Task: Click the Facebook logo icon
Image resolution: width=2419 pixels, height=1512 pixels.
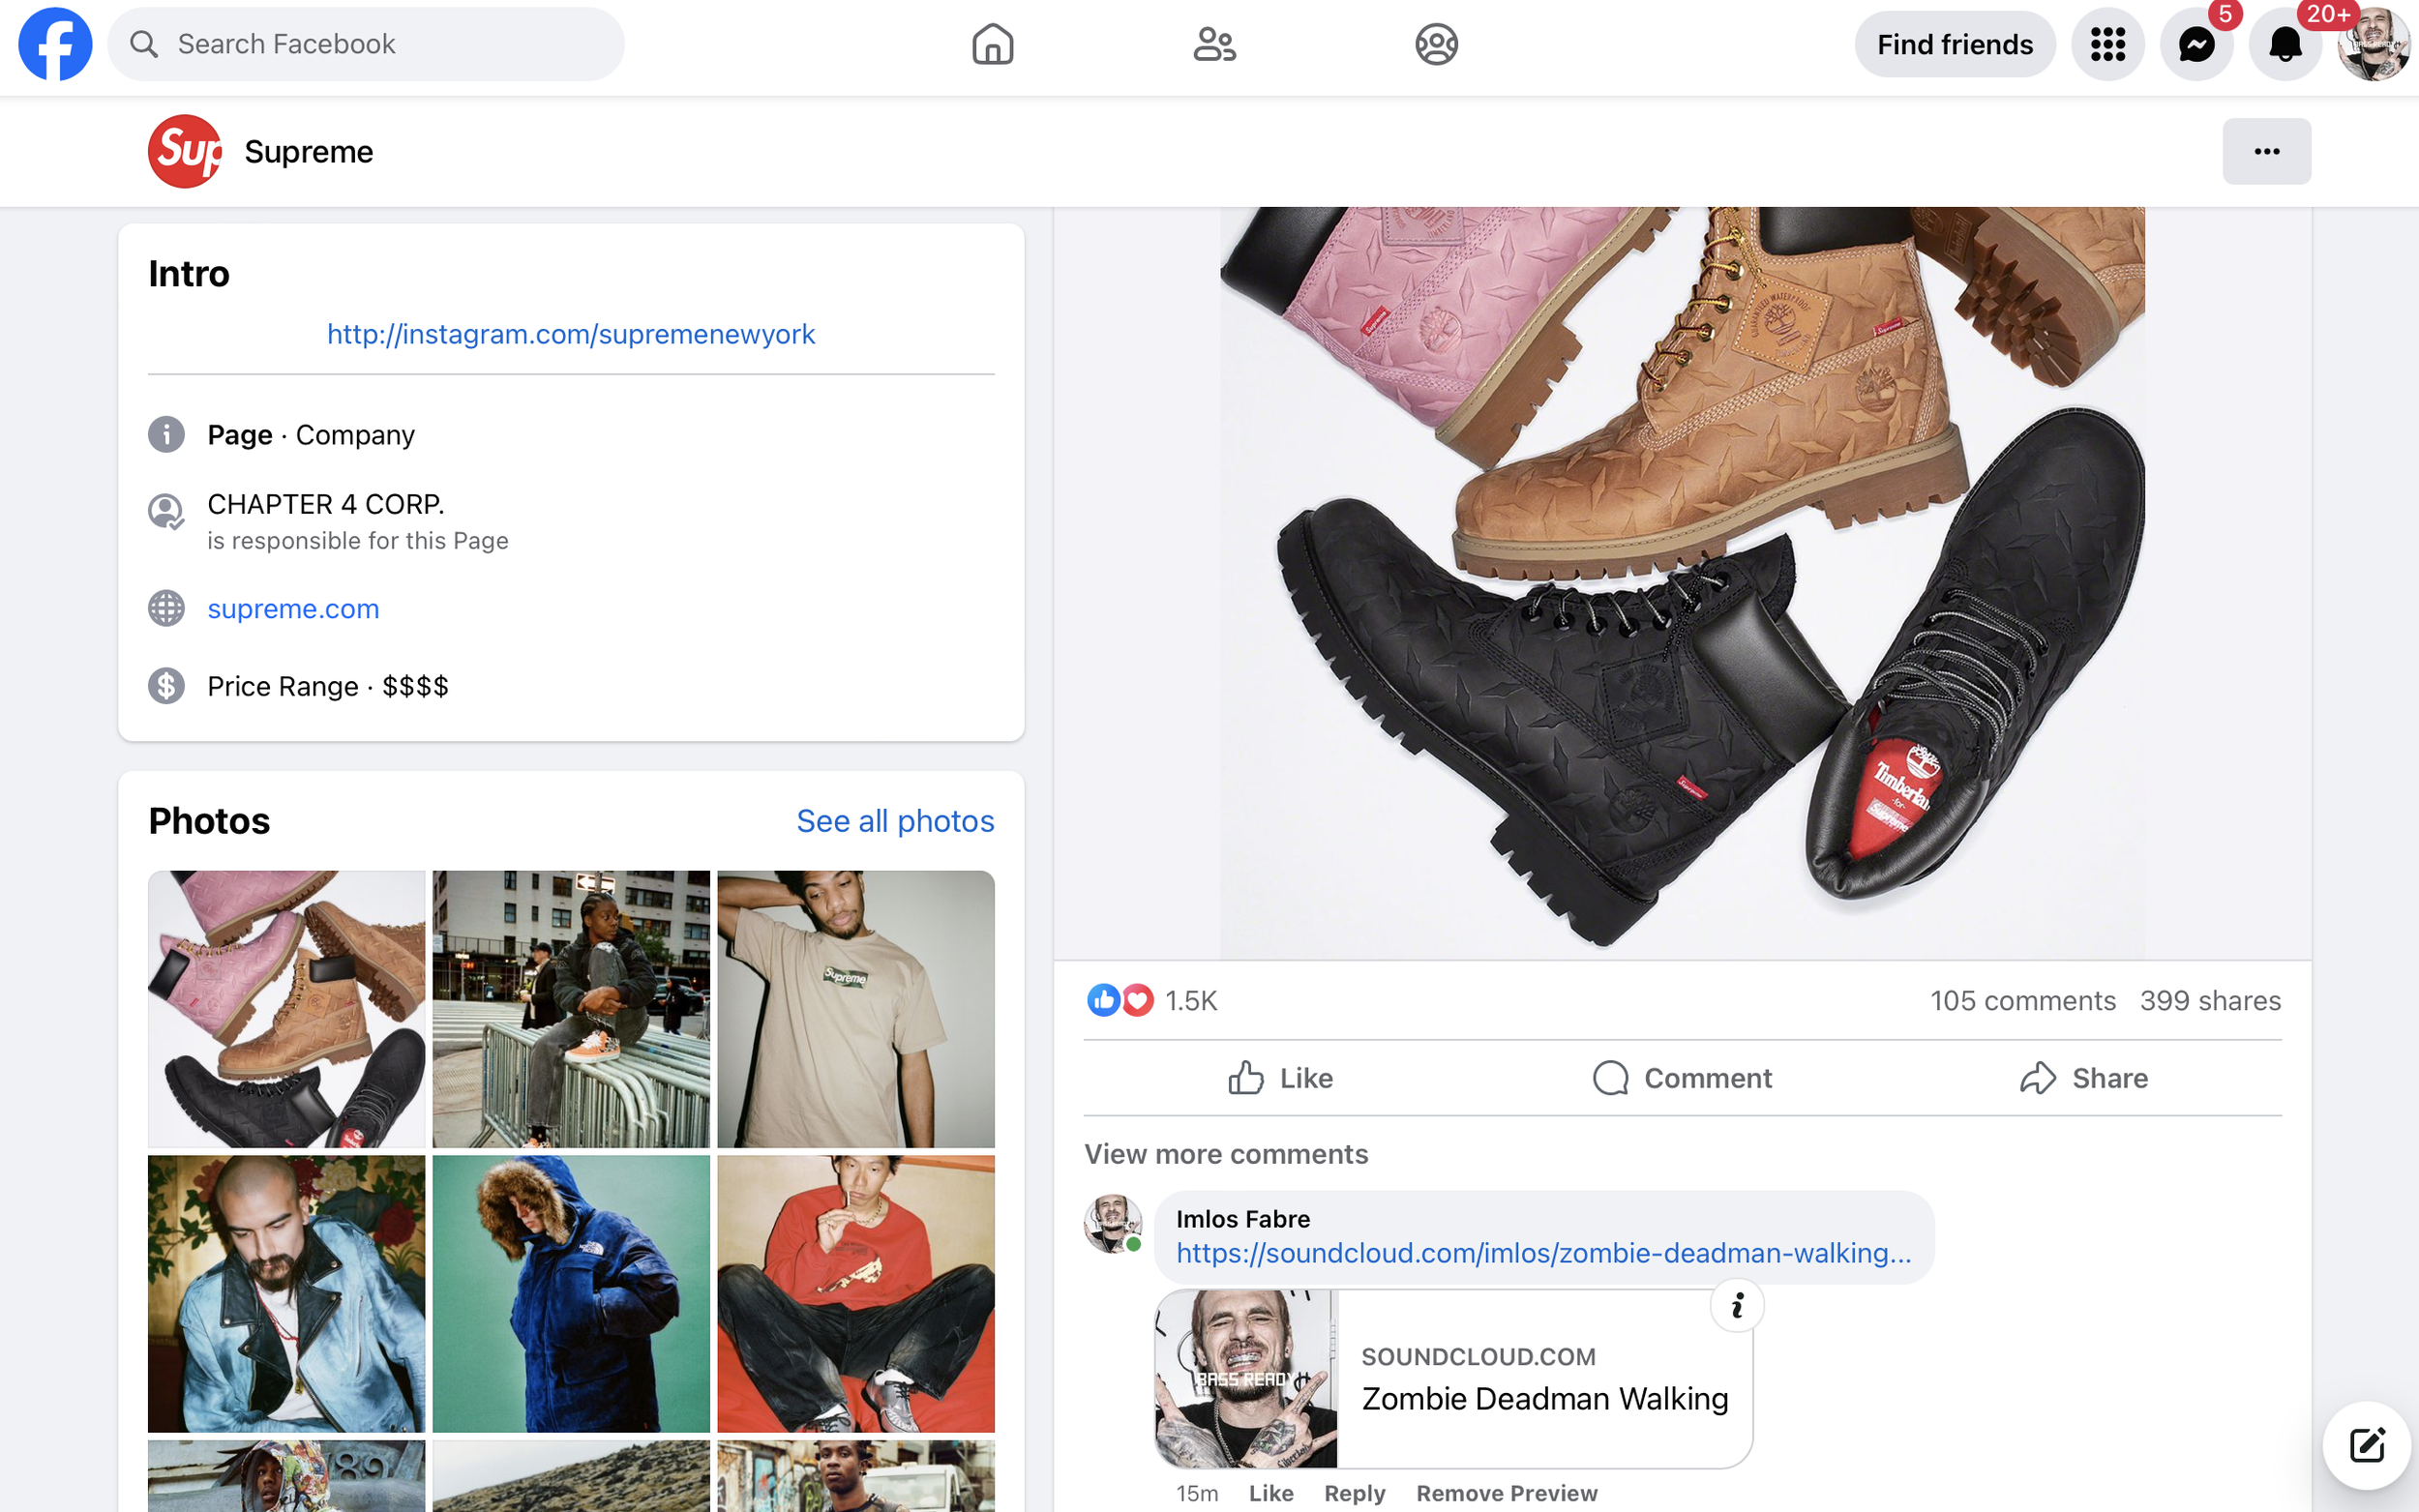Action: point(55,44)
